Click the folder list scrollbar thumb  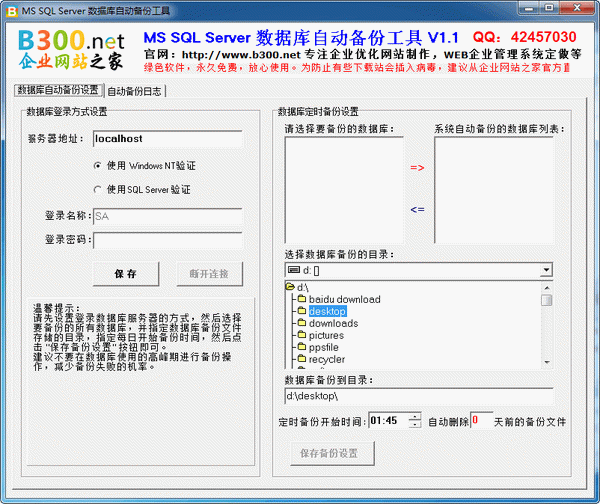click(547, 300)
